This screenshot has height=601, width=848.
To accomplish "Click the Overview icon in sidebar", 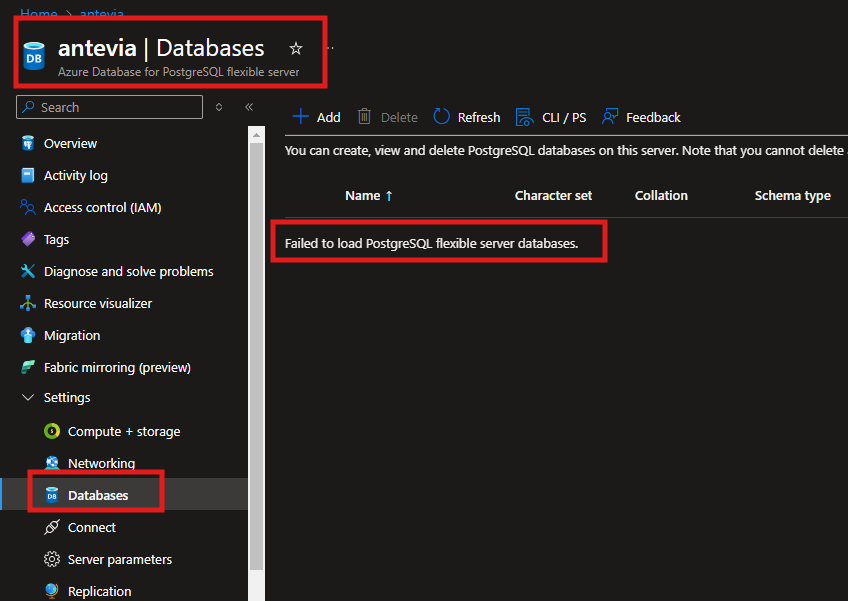I will [x=28, y=143].
